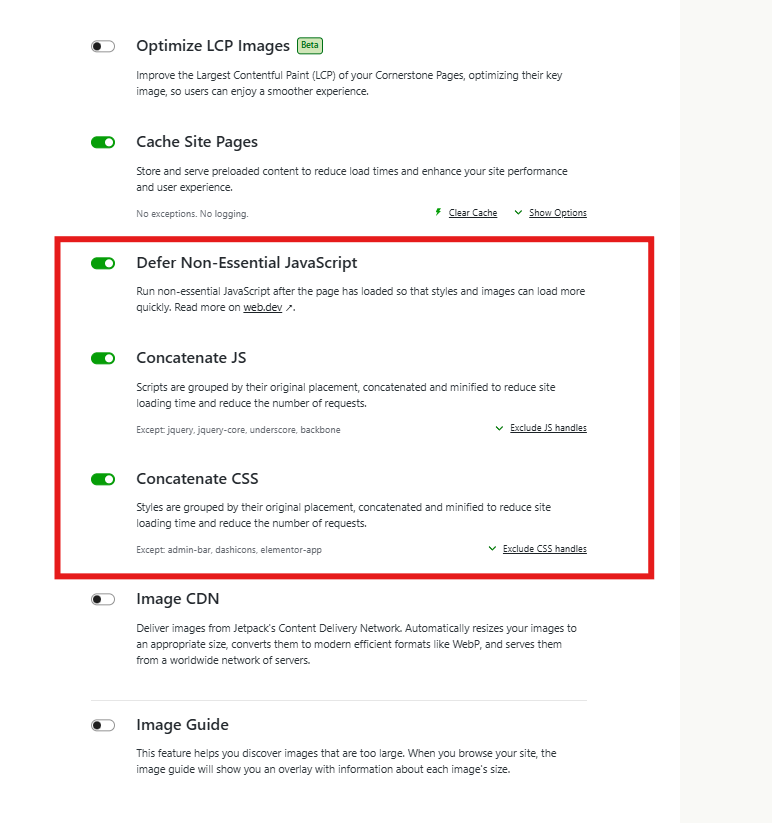Click the Beta badge next to Optimize LCP Images
The height and width of the screenshot is (823, 772).
(x=310, y=45)
